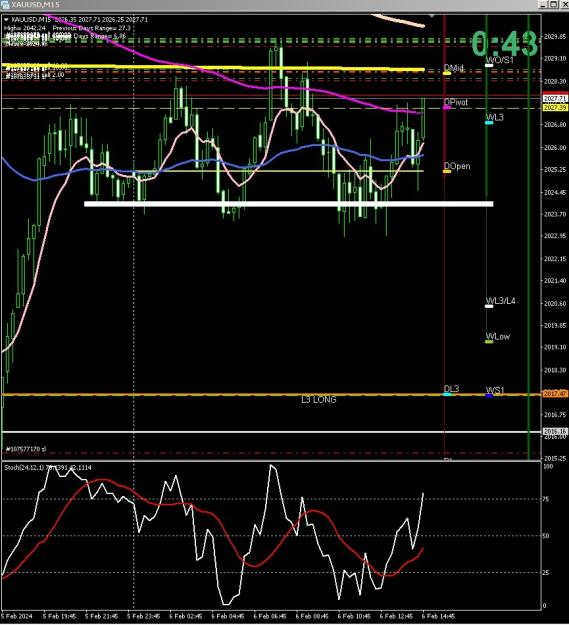Click the L3 LONG text label
569x625 pixels.
coord(319,400)
